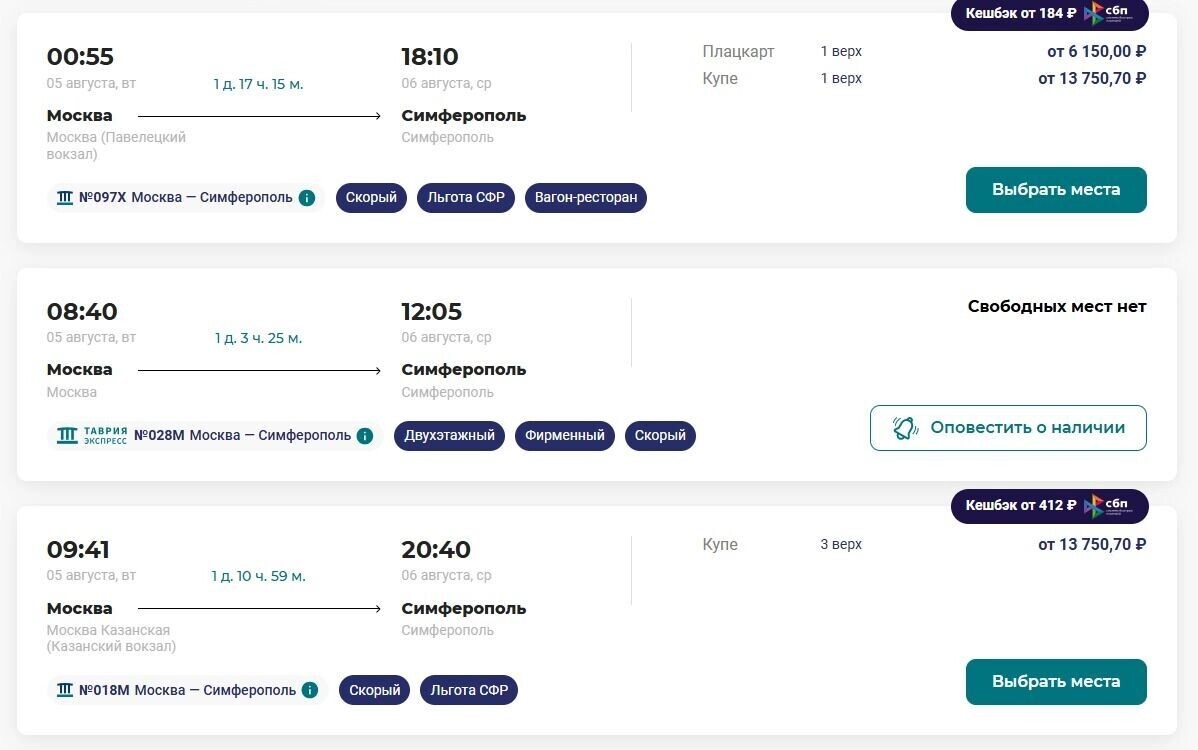The image size is (1198, 750).
Task: Click the bell icon in notify button
Action: [905, 428]
